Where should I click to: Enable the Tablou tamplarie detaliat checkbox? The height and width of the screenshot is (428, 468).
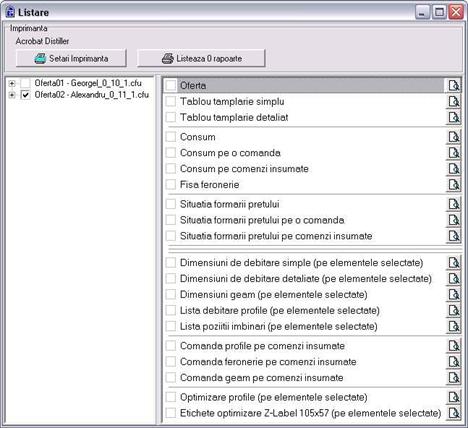tap(171, 117)
